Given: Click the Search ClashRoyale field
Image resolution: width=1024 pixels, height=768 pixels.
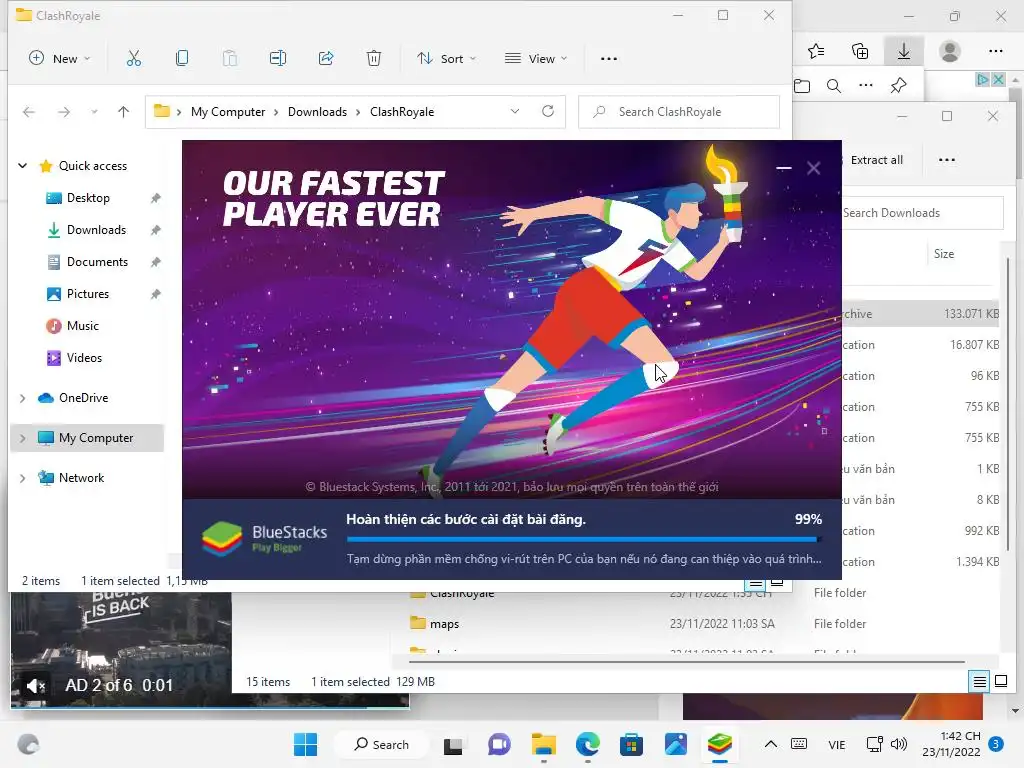Looking at the screenshot, I should (679, 112).
